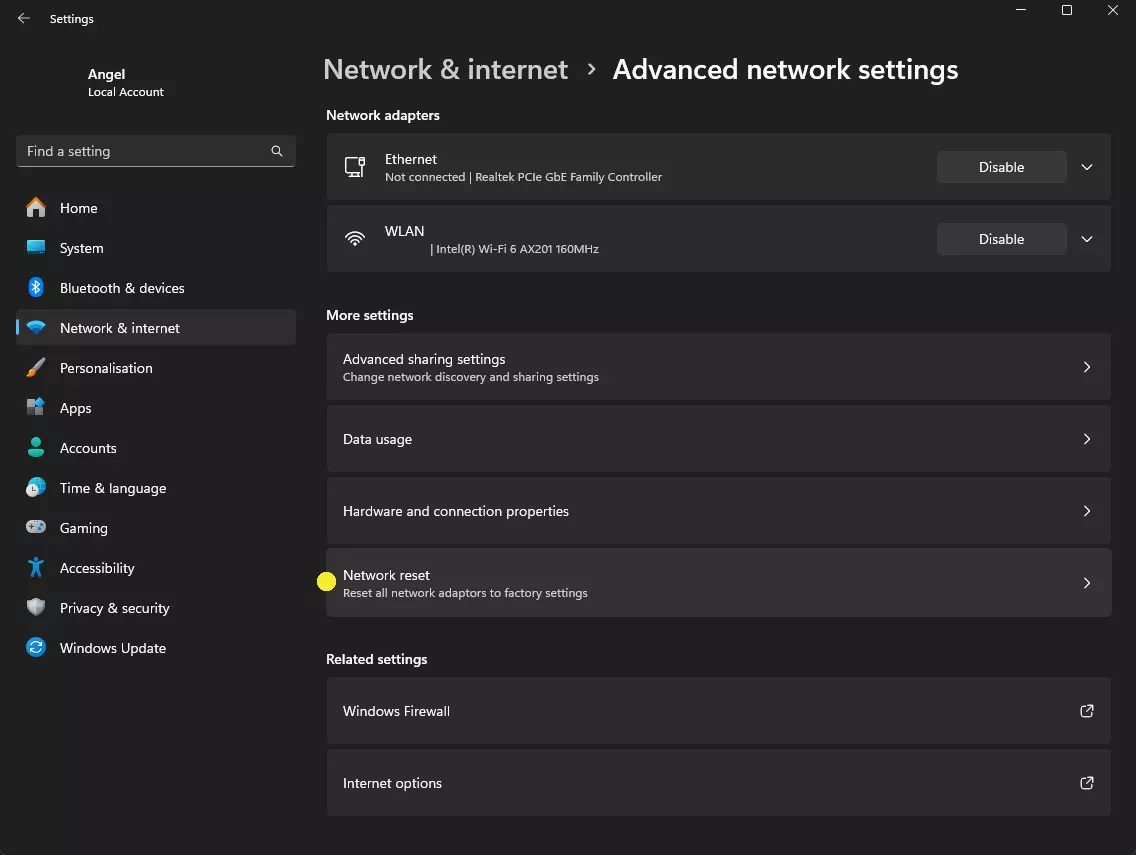Screen dimensions: 1136x855
Task: Disable the Ethernet adapter
Action: (1001, 167)
